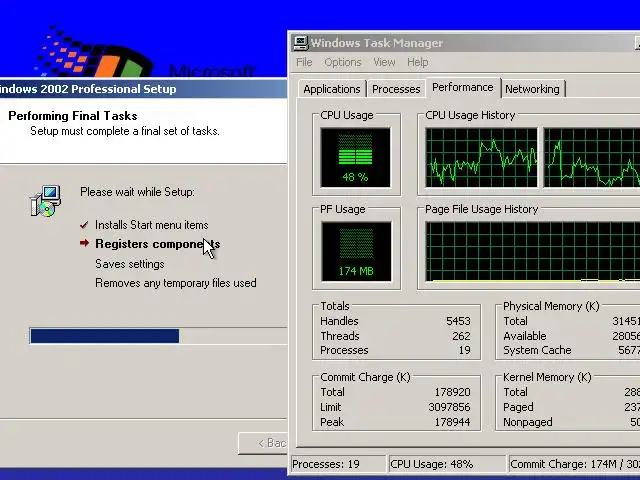Click the red checkmark beside Installs Start menu items
This screenshot has width=640, height=480.
pos(84,225)
